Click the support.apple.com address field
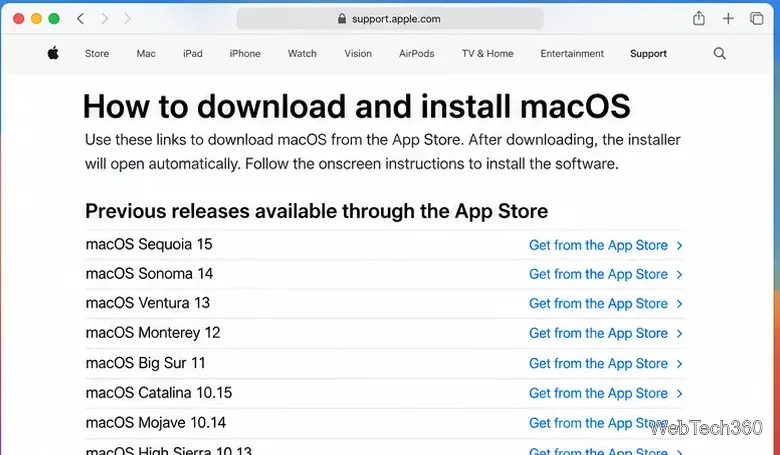The image size is (780, 455). (390, 19)
